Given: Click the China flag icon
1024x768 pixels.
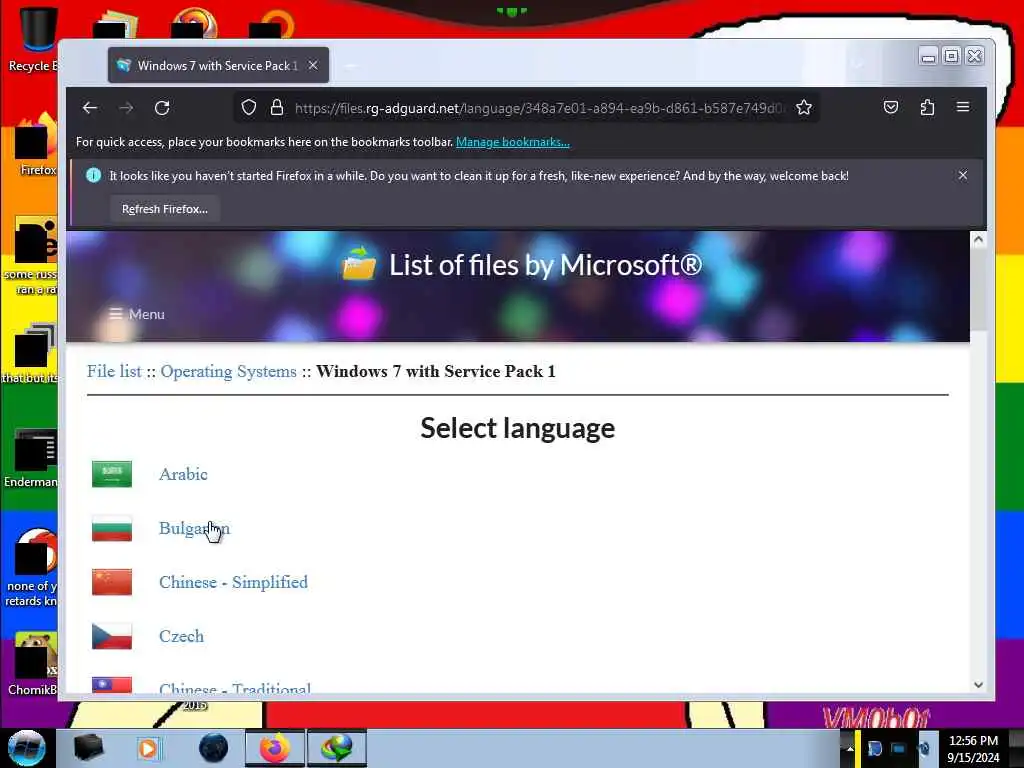Looking at the screenshot, I should tap(112, 583).
